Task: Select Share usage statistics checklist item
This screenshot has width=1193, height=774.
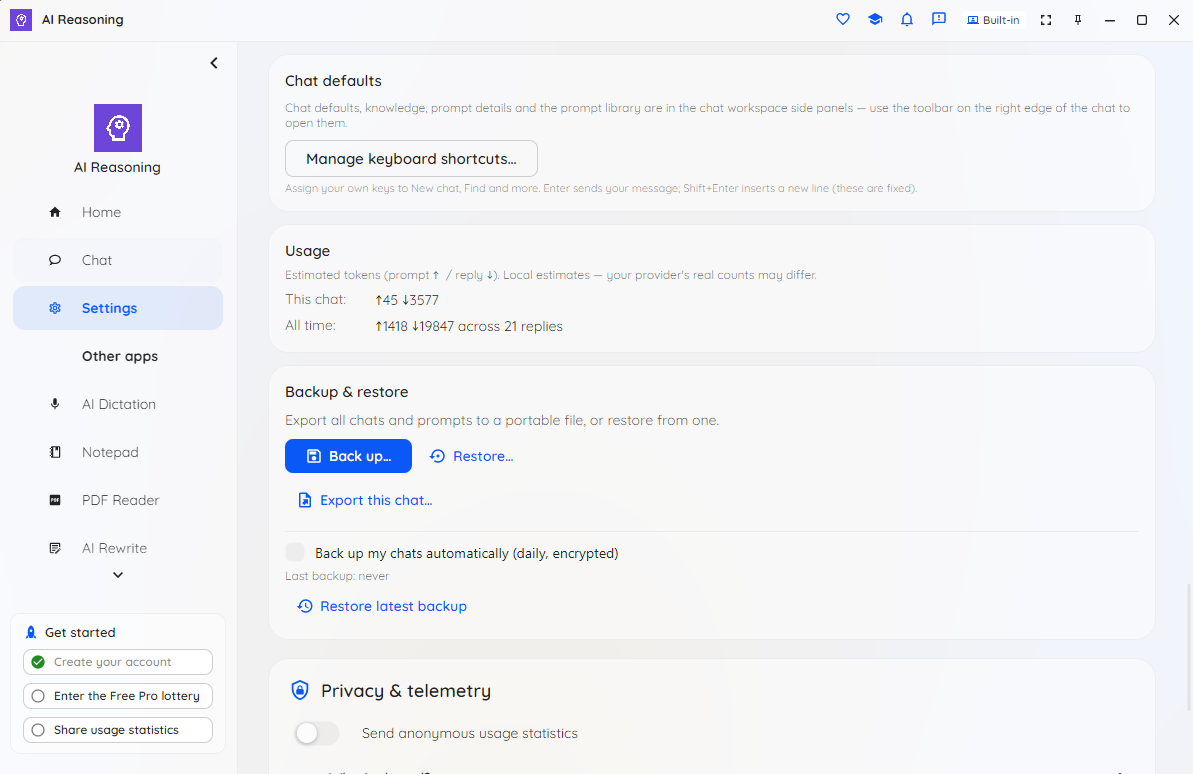Action: click(118, 730)
